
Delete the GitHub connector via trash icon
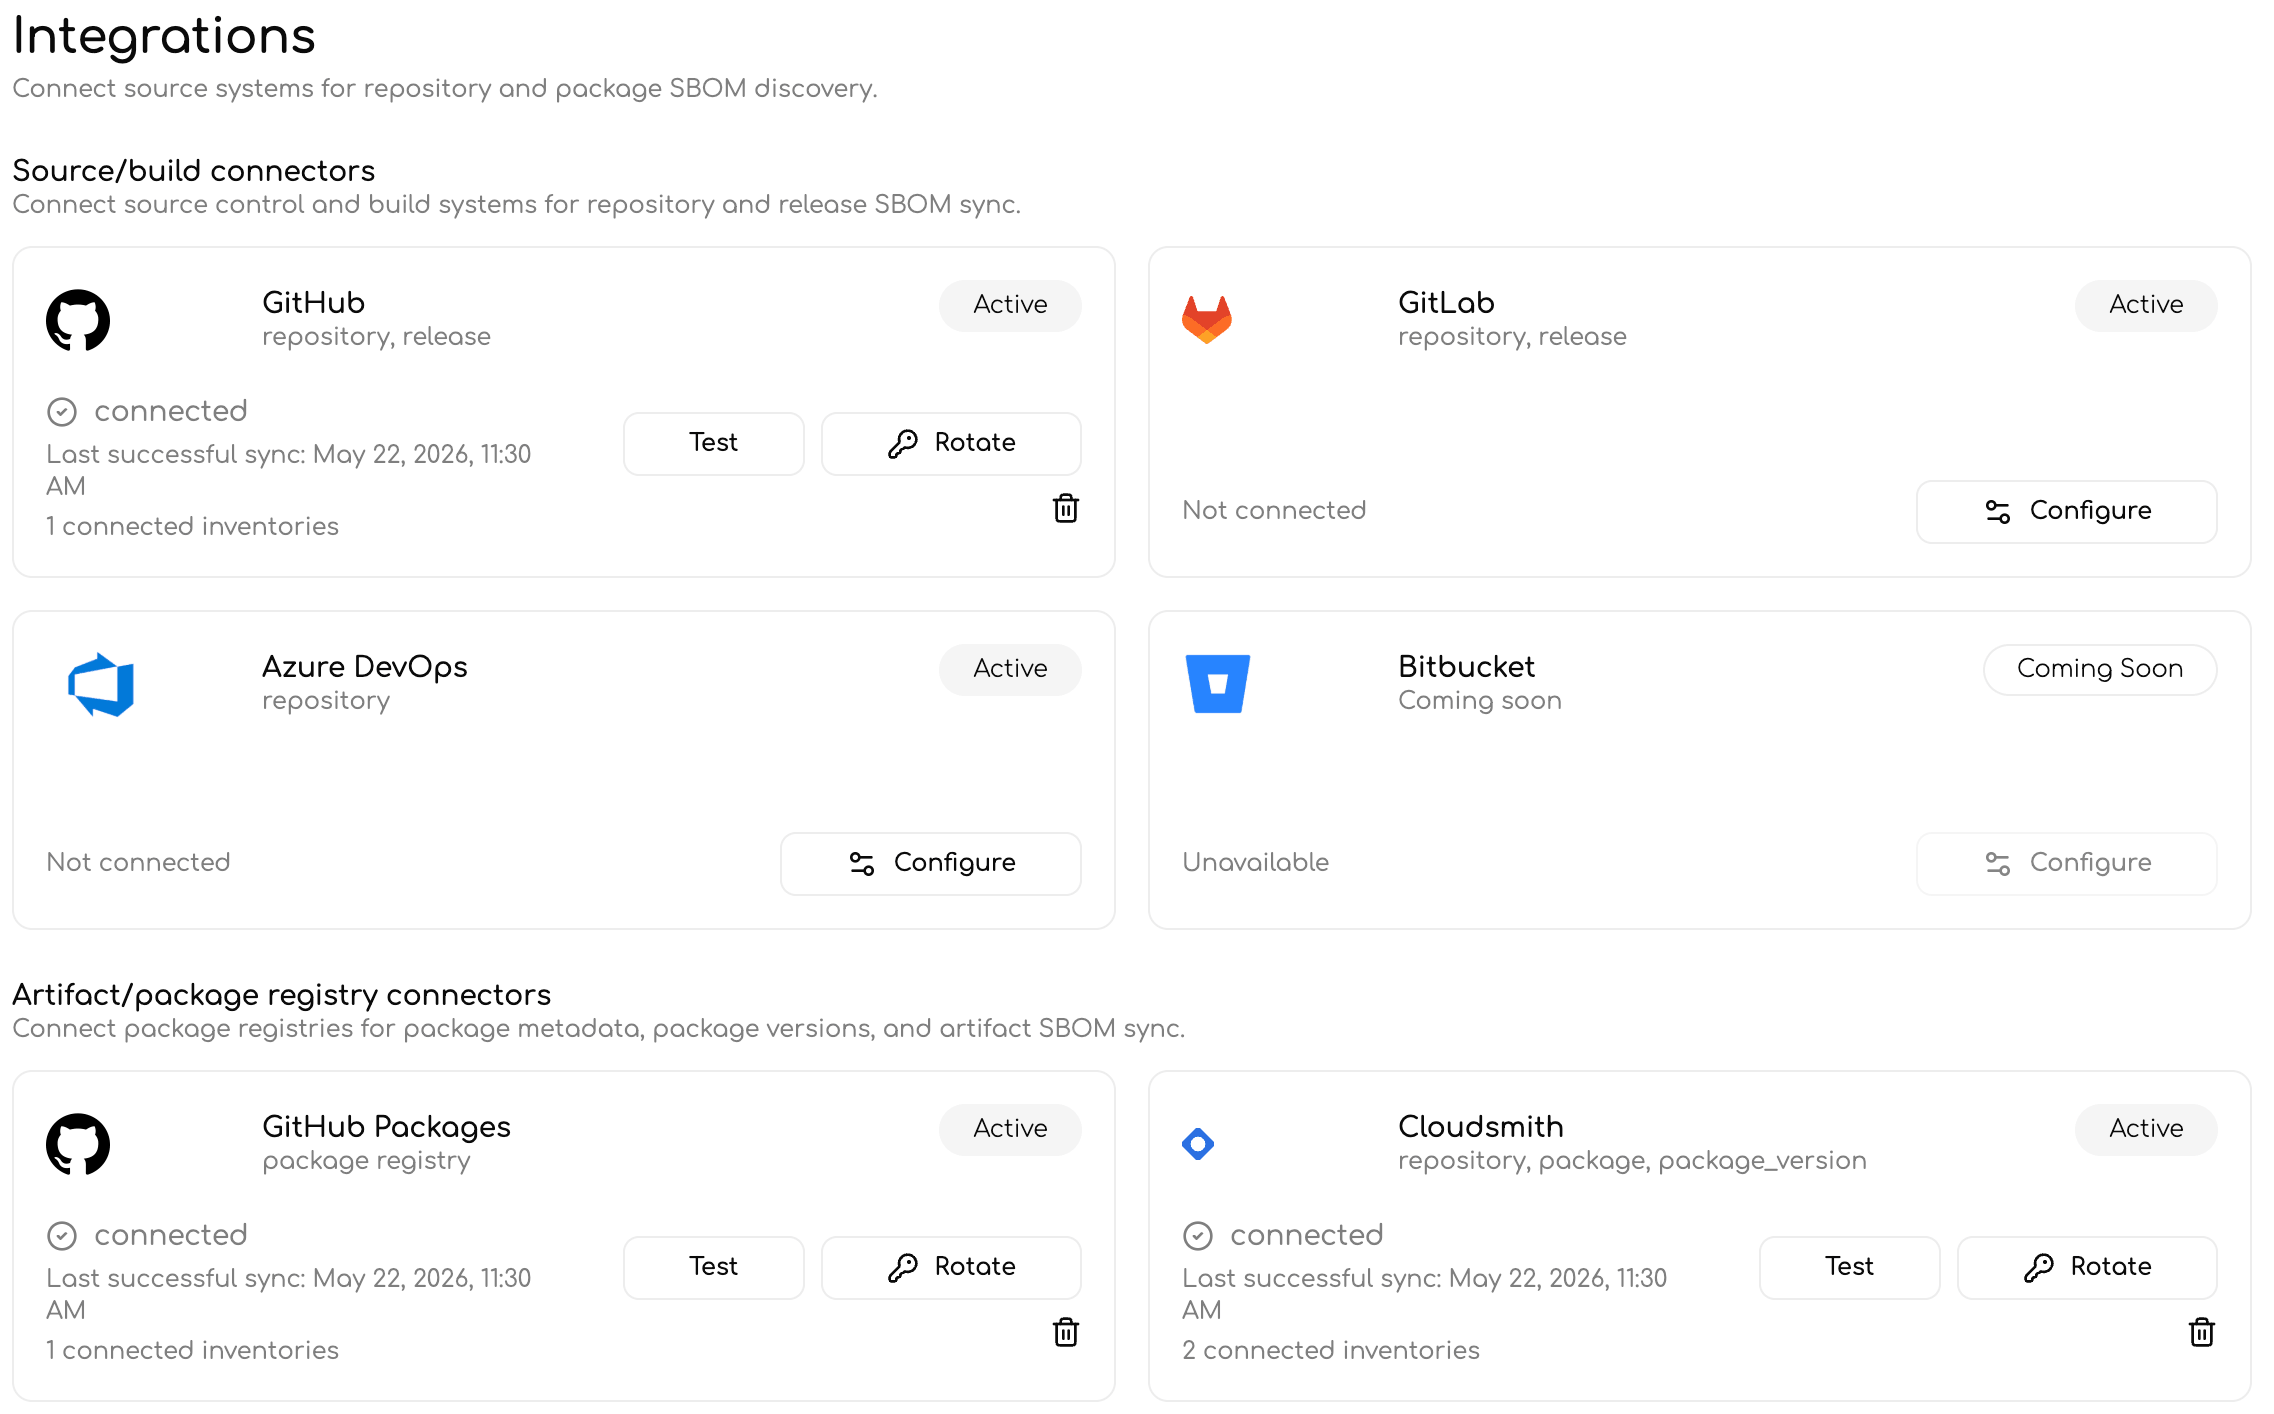(1066, 508)
